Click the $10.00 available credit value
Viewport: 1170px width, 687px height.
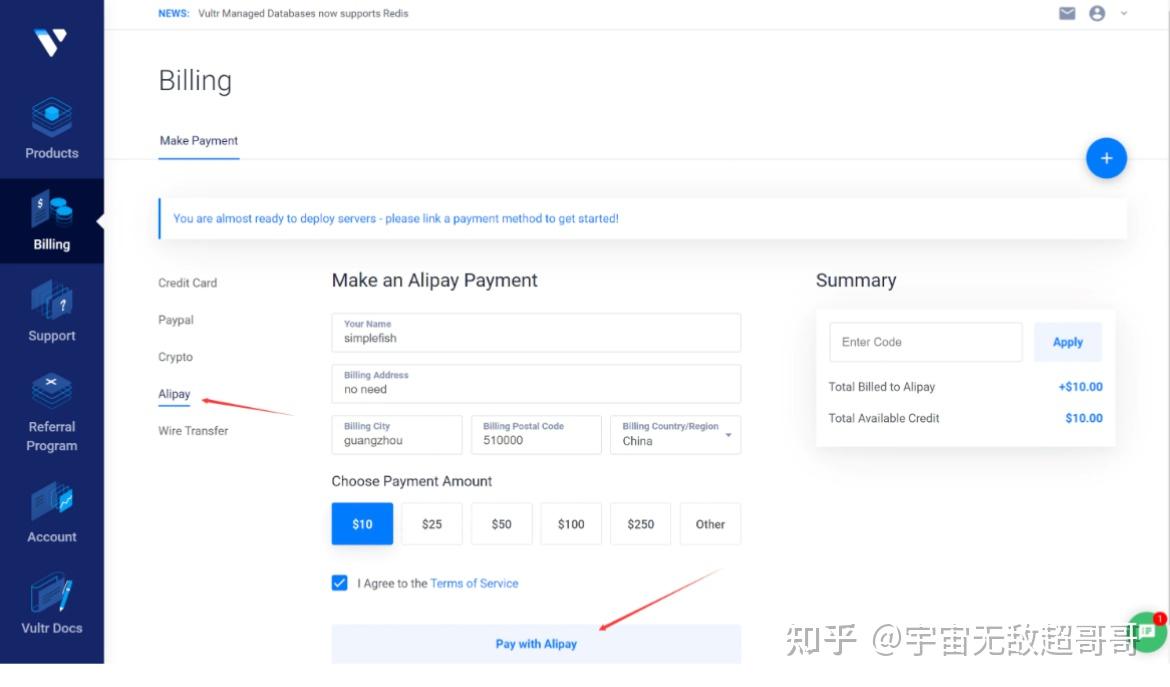tap(1083, 418)
